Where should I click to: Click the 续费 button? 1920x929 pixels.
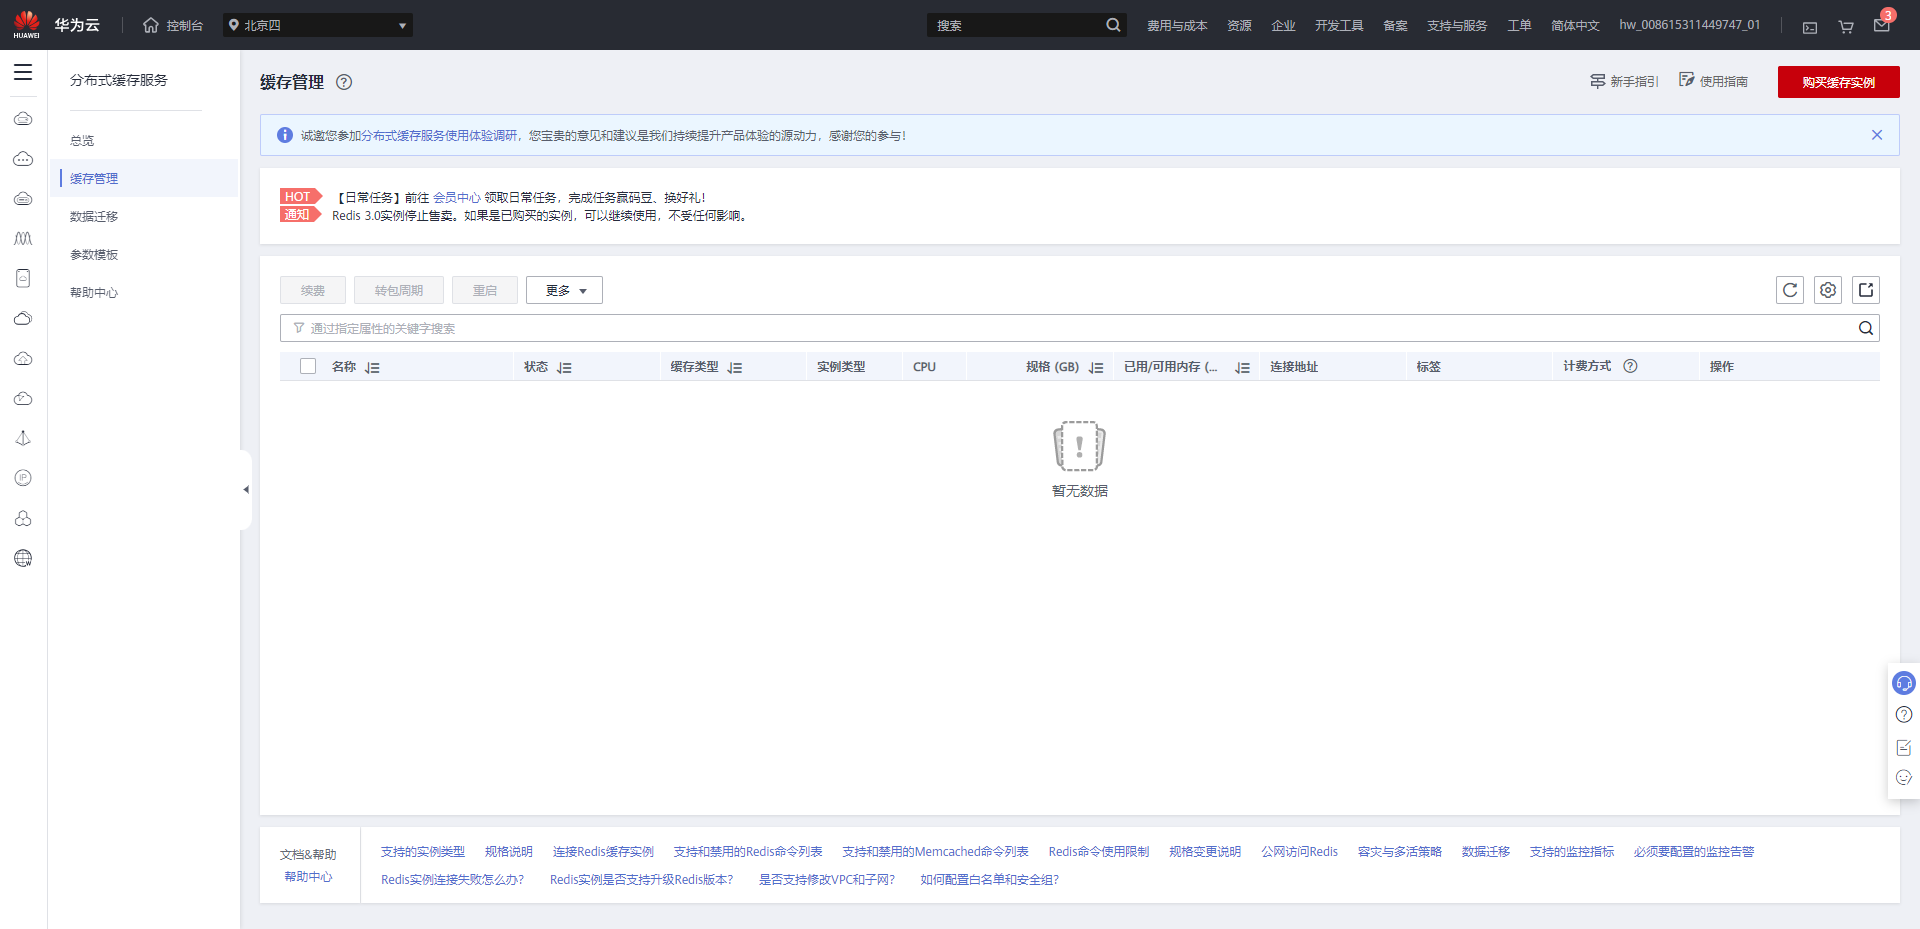click(313, 290)
